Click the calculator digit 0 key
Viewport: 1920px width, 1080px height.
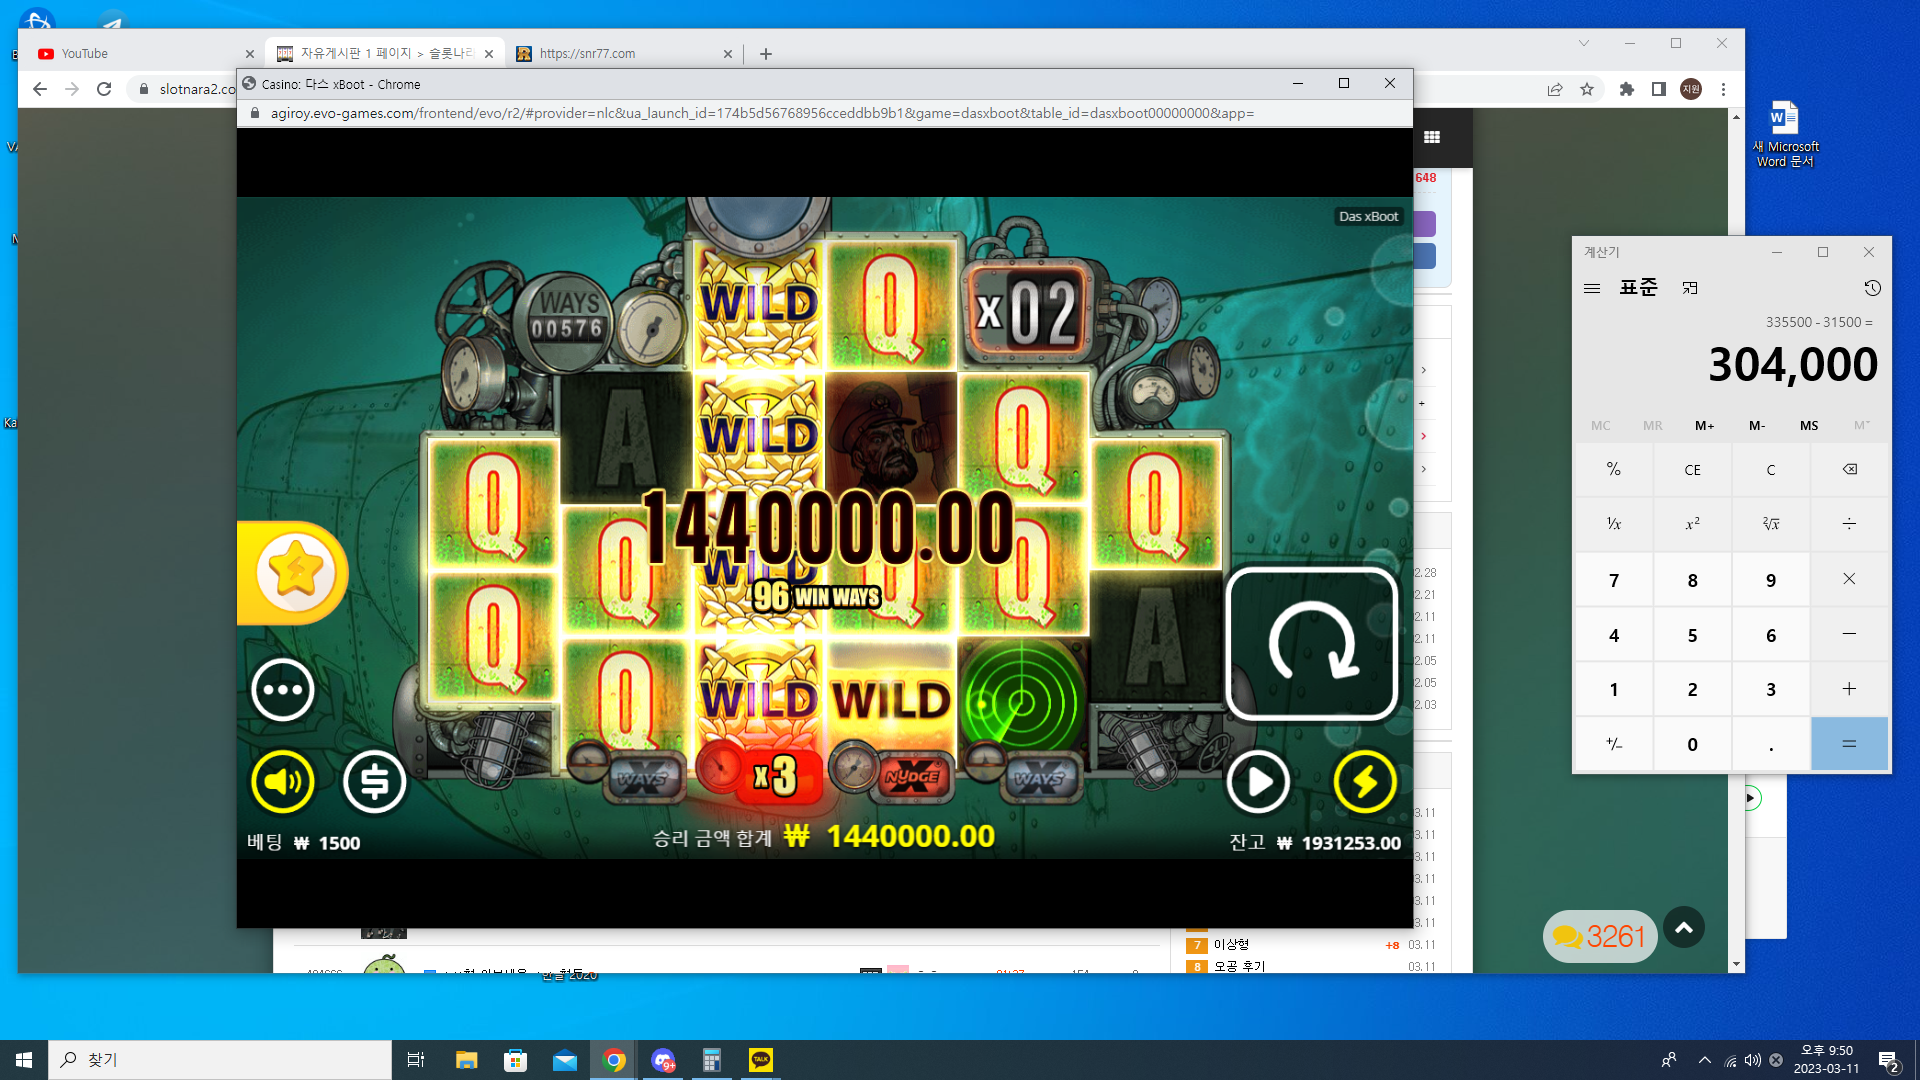coord(1692,744)
